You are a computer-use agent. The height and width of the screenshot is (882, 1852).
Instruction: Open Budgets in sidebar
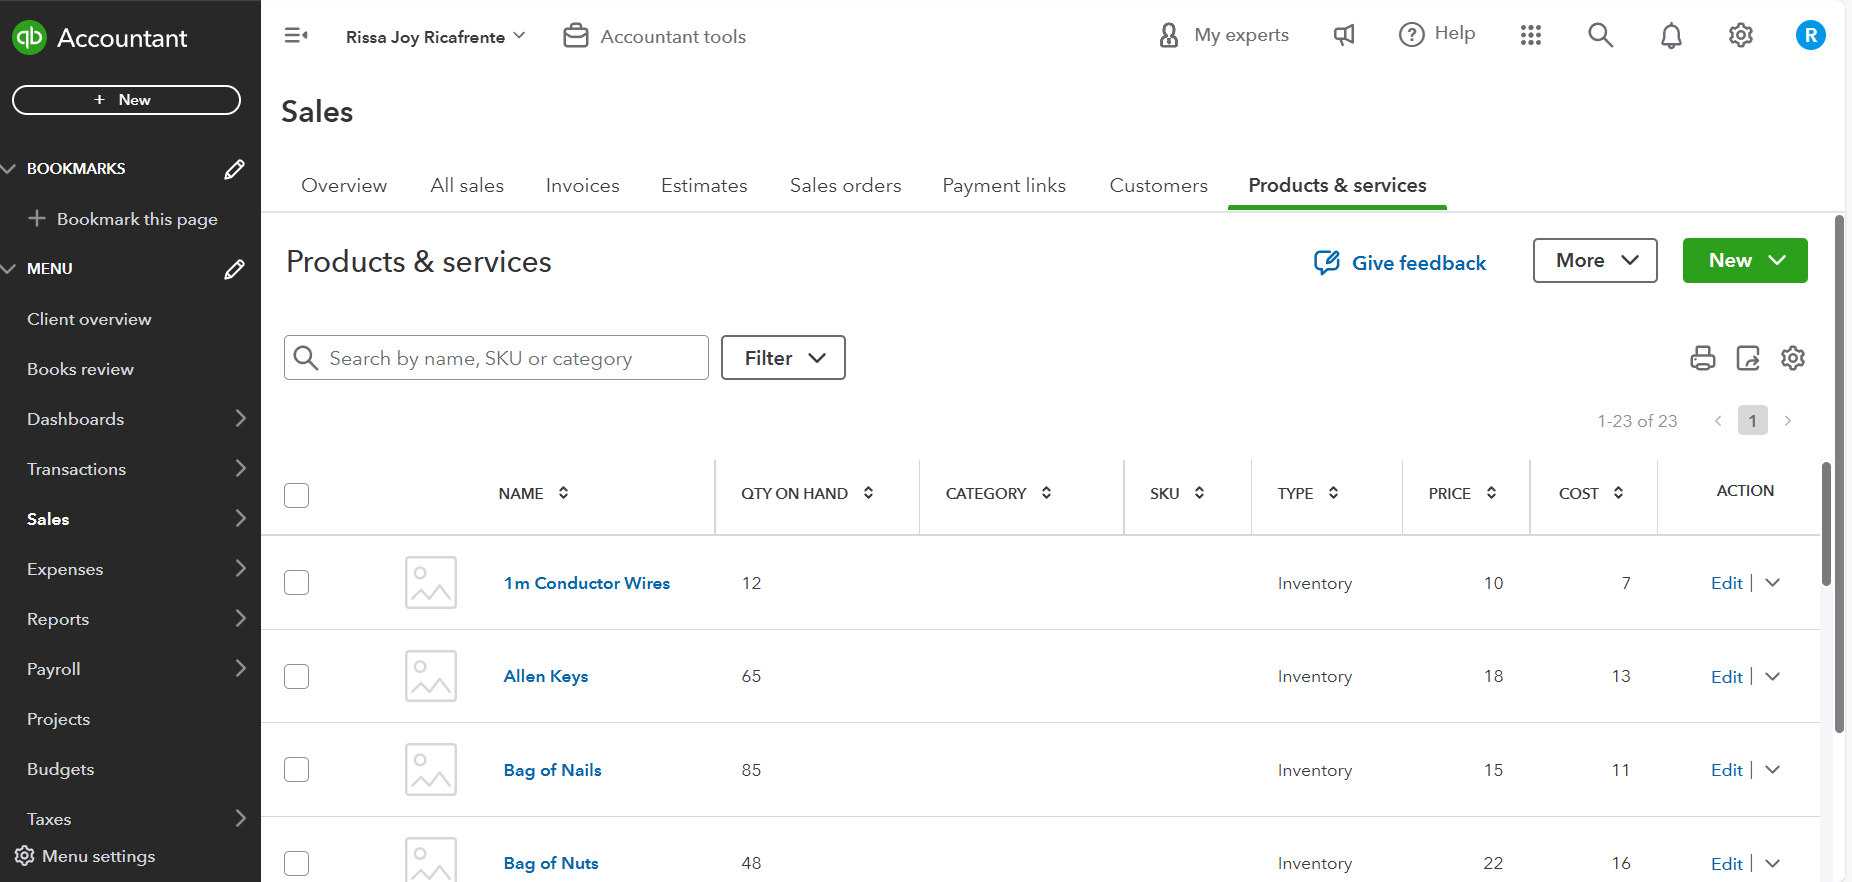point(60,769)
